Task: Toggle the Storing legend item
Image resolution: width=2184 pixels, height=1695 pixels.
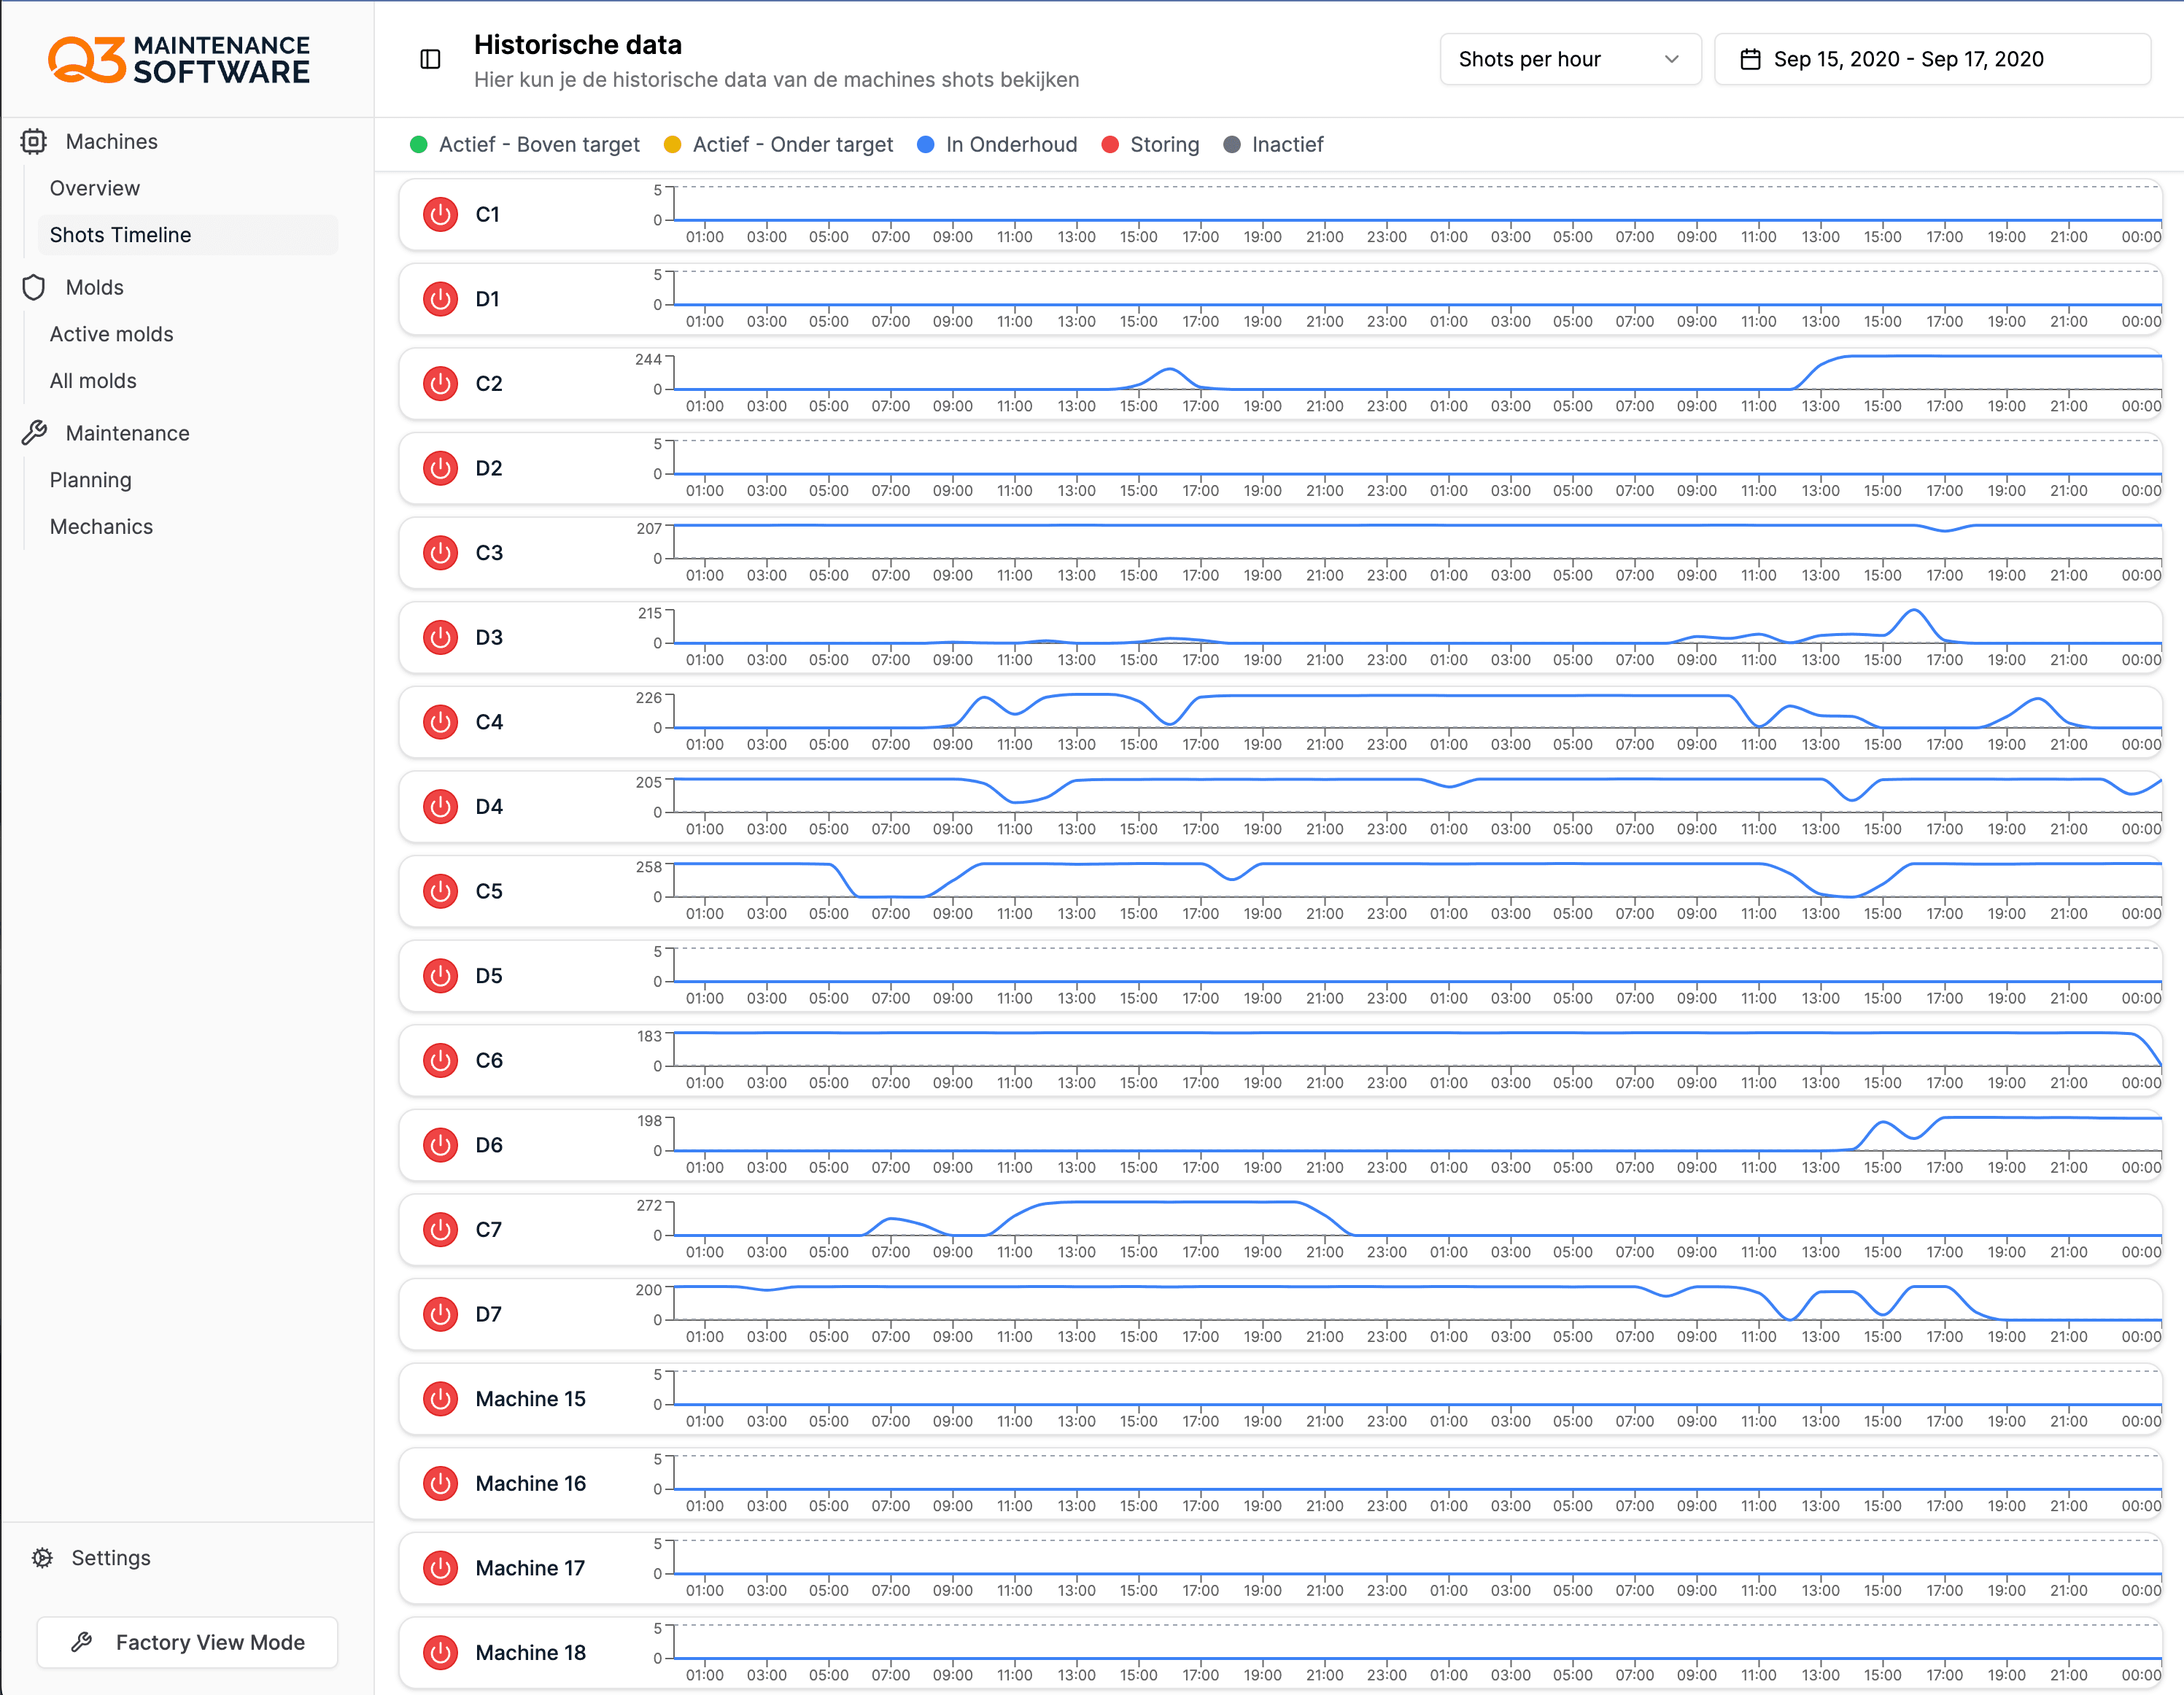Action: tap(1150, 145)
